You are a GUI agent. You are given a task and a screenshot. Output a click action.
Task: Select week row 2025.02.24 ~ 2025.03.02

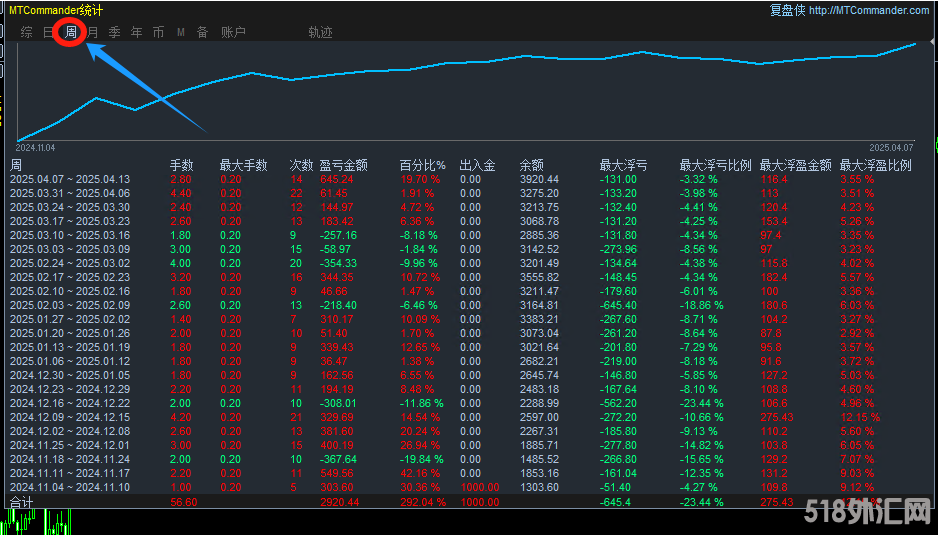pos(469,263)
